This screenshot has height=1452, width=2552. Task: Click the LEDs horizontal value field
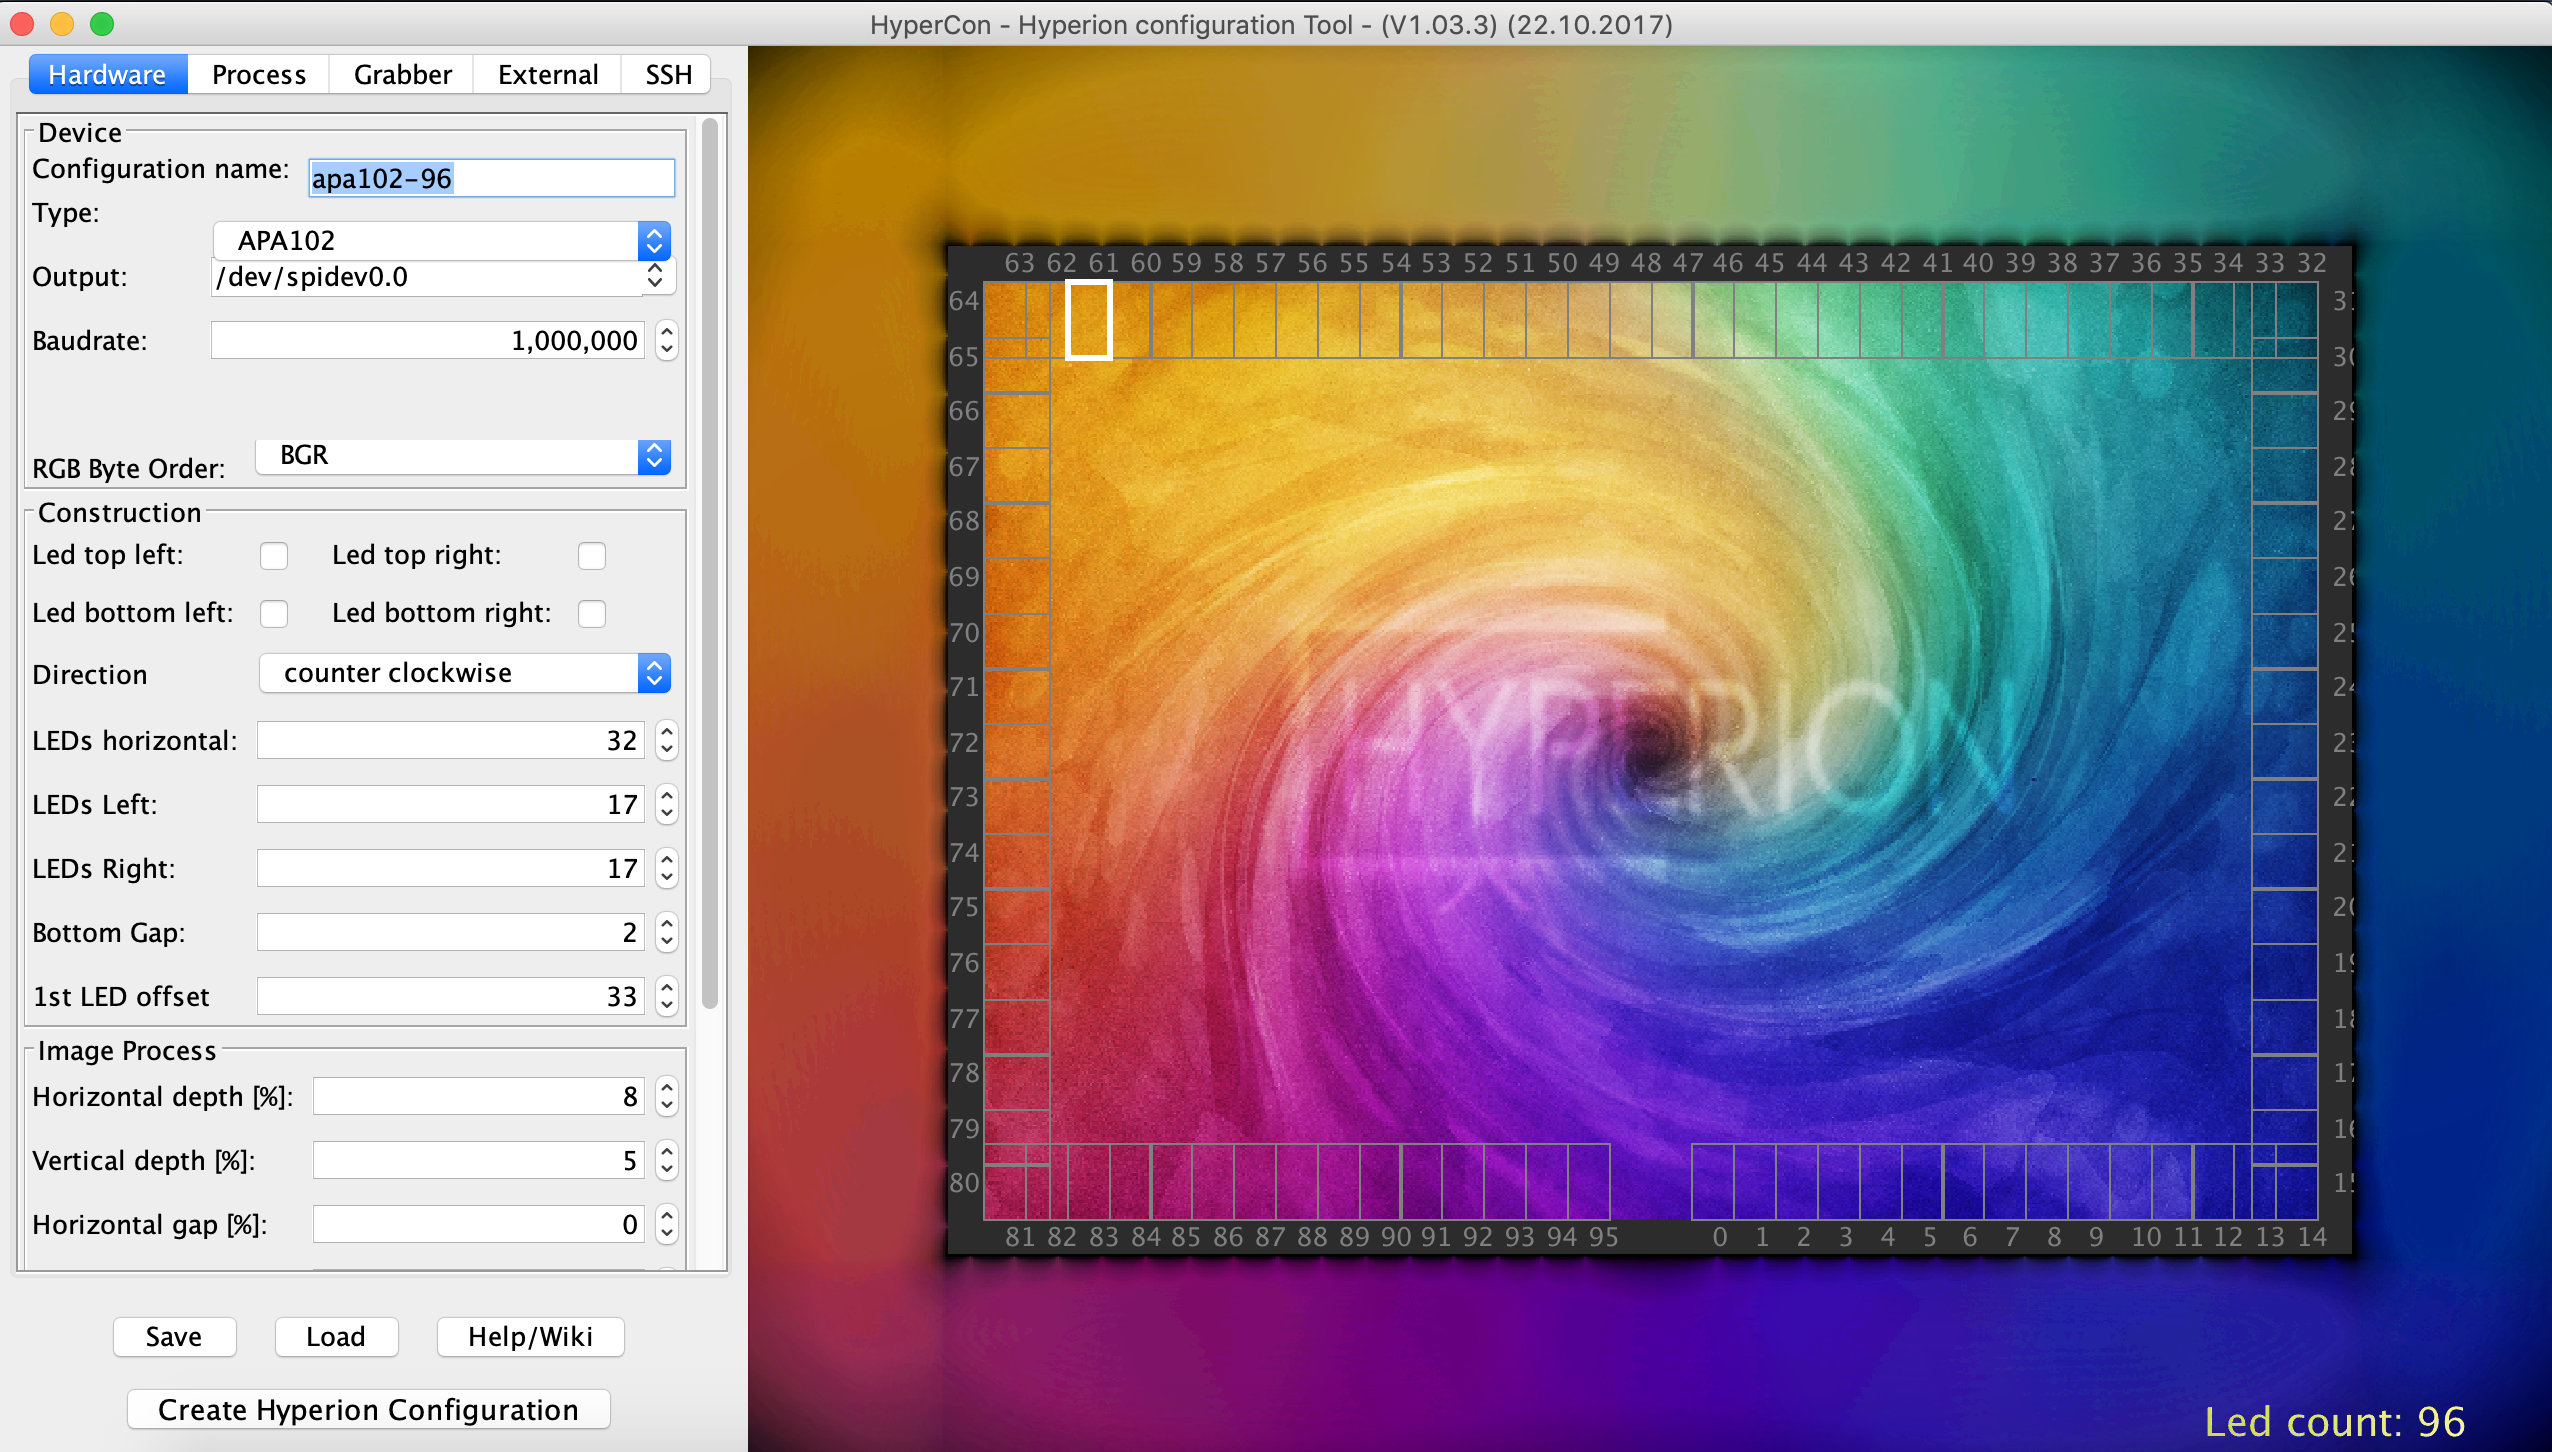coord(450,740)
